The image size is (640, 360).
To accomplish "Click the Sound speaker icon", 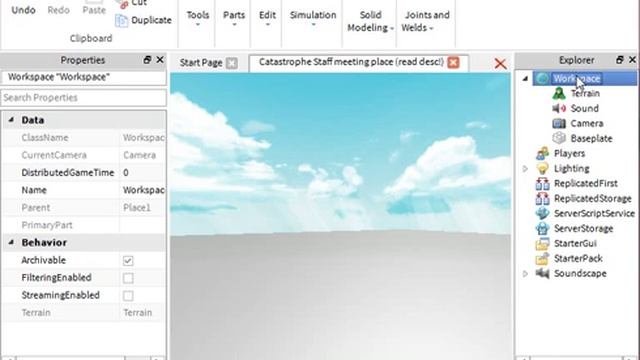I will [x=559, y=109].
